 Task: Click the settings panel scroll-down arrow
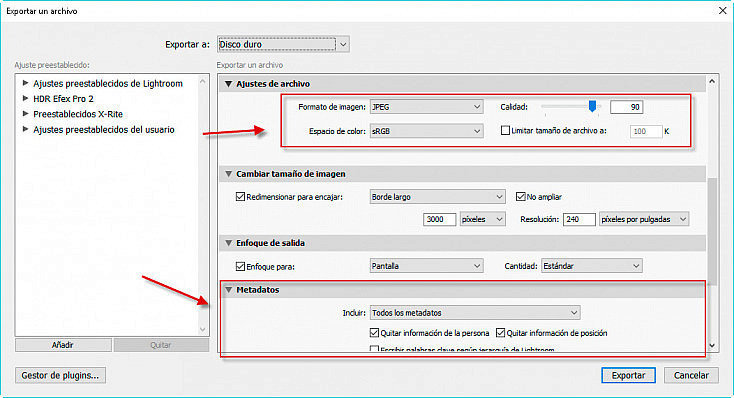pyautogui.click(x=712, y=346)
